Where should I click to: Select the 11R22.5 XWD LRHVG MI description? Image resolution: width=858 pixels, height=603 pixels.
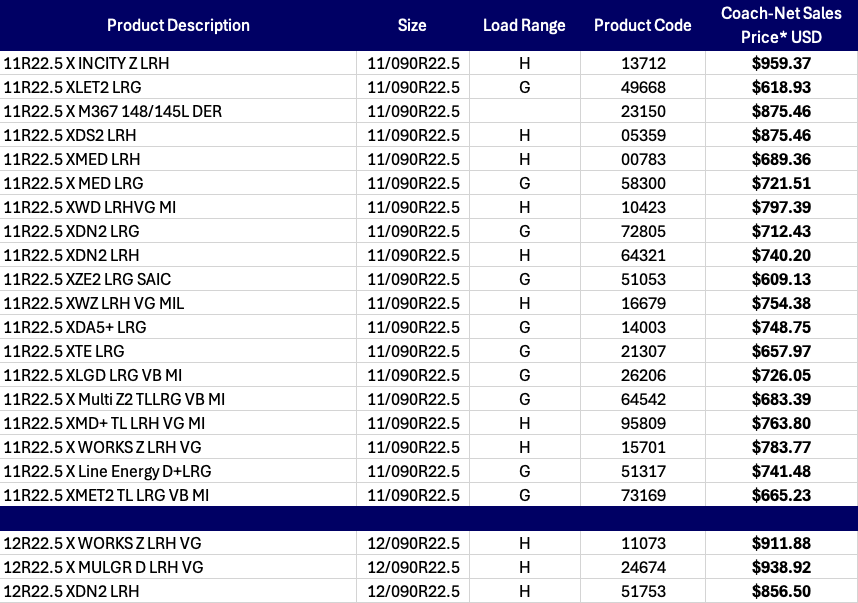[x=90, y=207]
